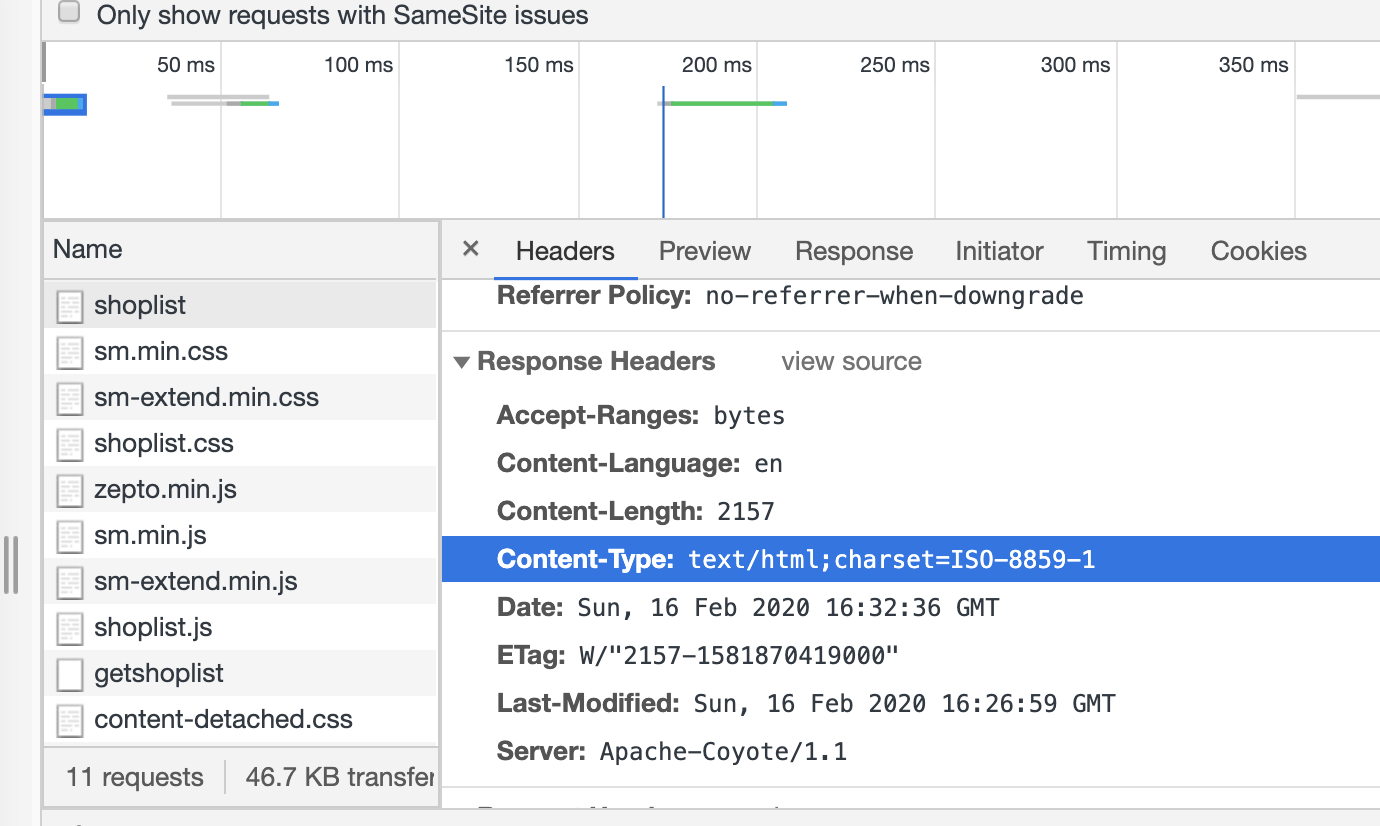This screenshot has width=1380, height=826.
Task: Click the file icon beside sm.min.css
Action: point(69,352)
